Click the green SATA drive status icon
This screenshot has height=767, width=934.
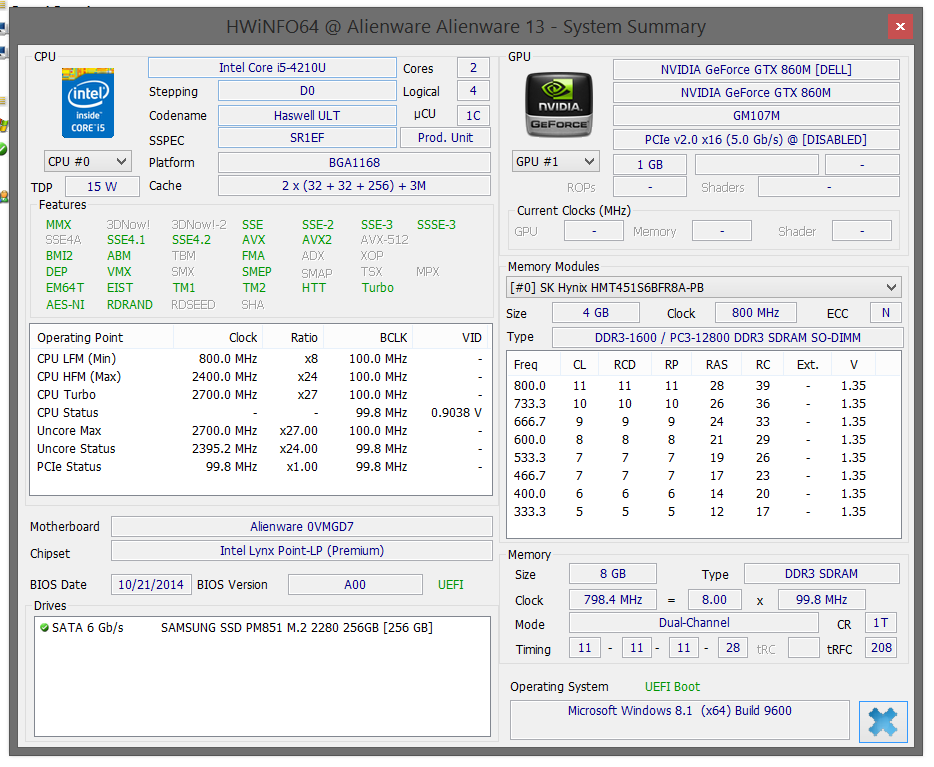point(44,628)
